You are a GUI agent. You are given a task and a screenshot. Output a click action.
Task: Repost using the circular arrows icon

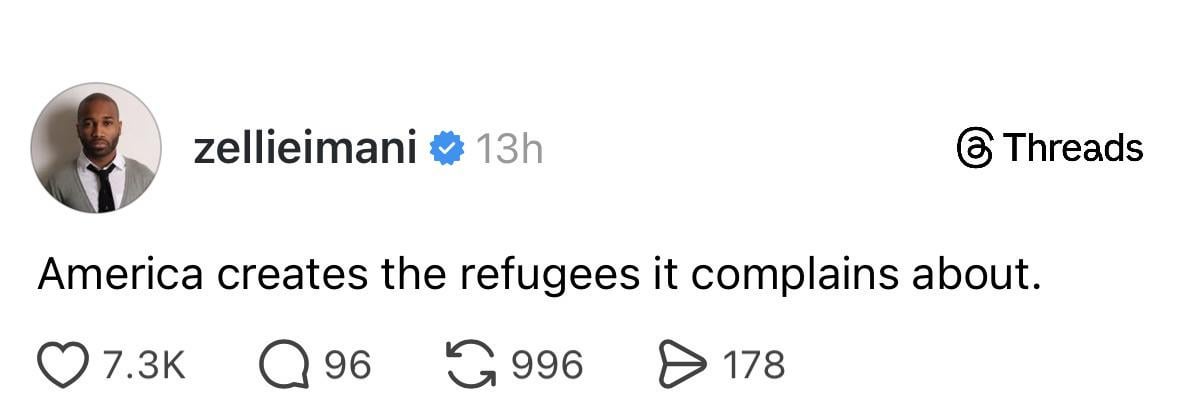pos(470,364)
